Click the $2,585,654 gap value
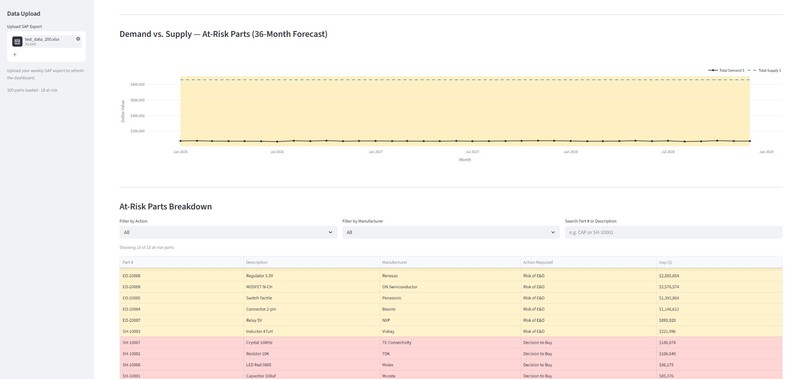The height and width of the screenshot is (379, 806). pyautogui.click(x=669, y=276)
